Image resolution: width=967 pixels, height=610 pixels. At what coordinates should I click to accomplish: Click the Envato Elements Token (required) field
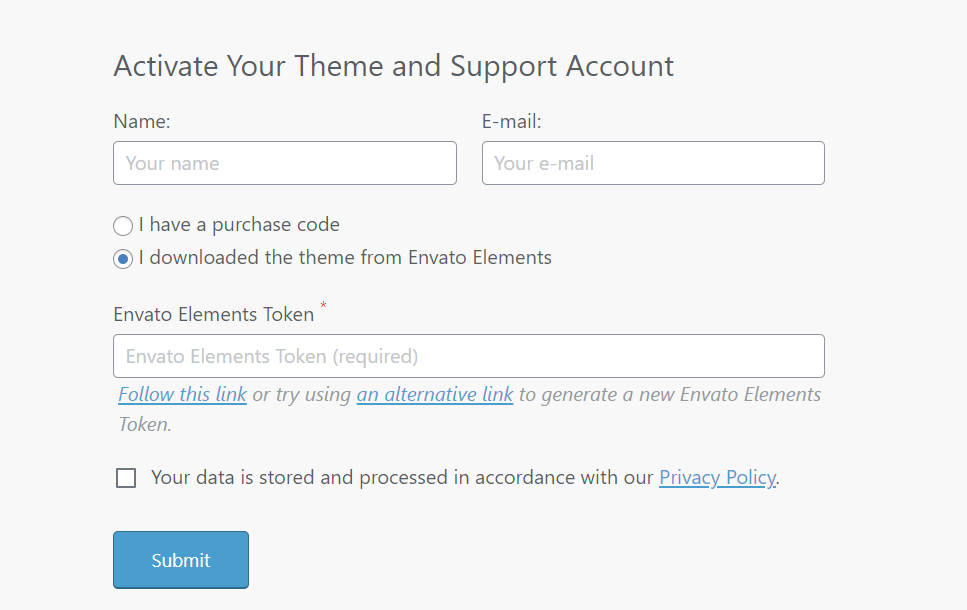click(x=469, y=356)
